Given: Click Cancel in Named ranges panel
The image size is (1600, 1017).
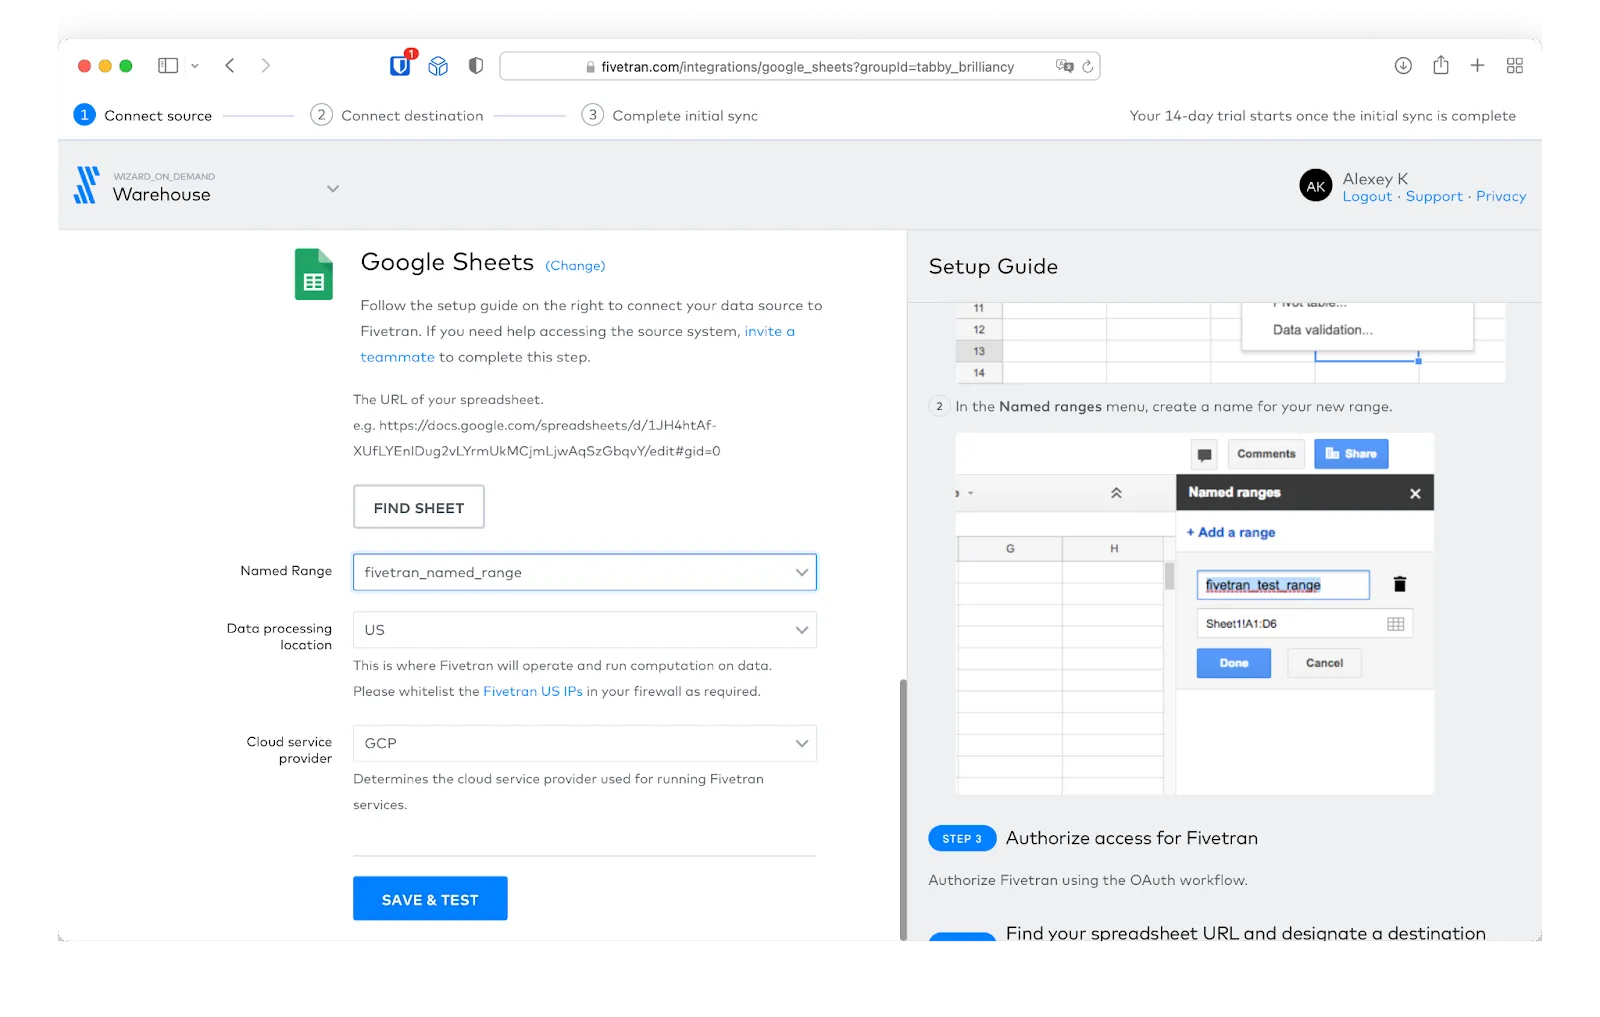Looking at the screenshot, I should (1324, 663).
